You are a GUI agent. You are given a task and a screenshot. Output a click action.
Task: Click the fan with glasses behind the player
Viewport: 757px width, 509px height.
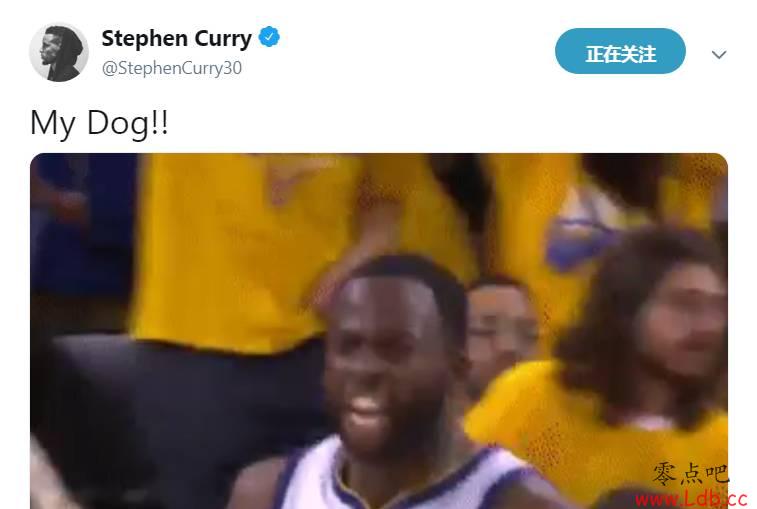(x=500, y=324)
